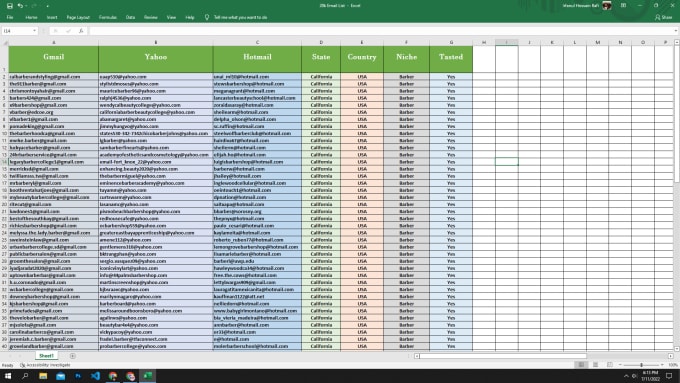Open the Customize Quick Access Toolbar arrow
680x383 pixels.
(x=47, y=6)
